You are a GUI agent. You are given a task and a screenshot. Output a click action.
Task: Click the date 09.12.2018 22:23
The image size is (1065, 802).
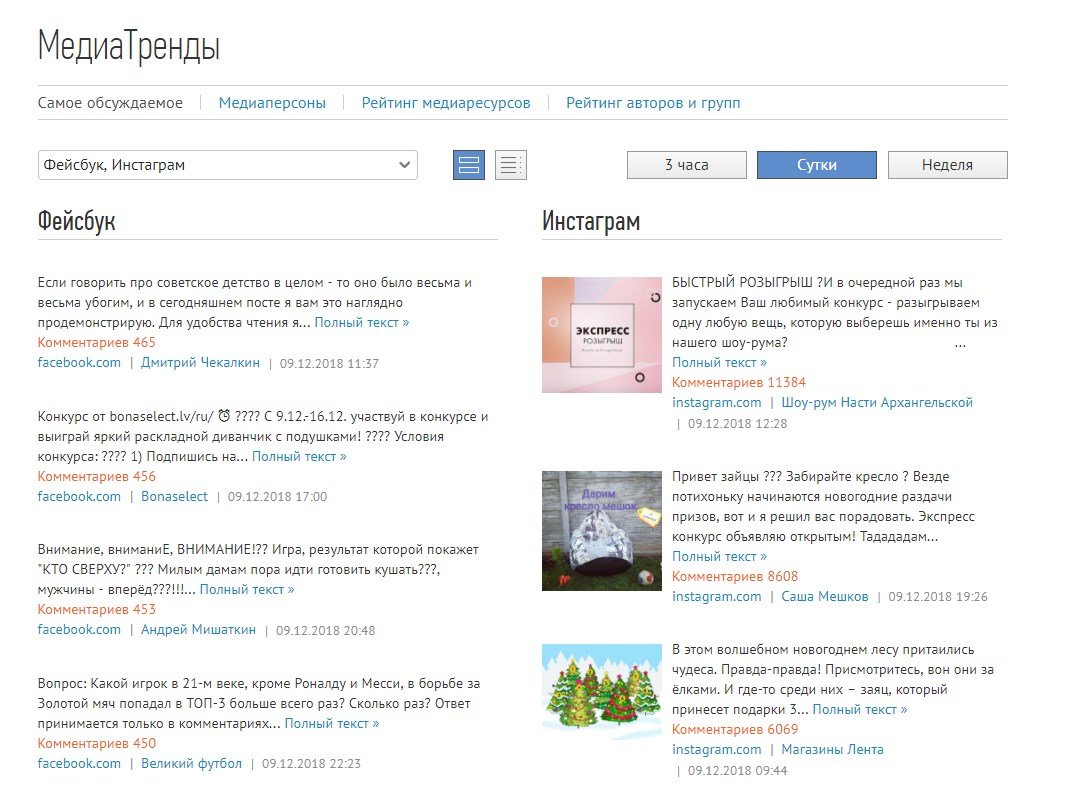pyautogui.click(x=311, y=764)
